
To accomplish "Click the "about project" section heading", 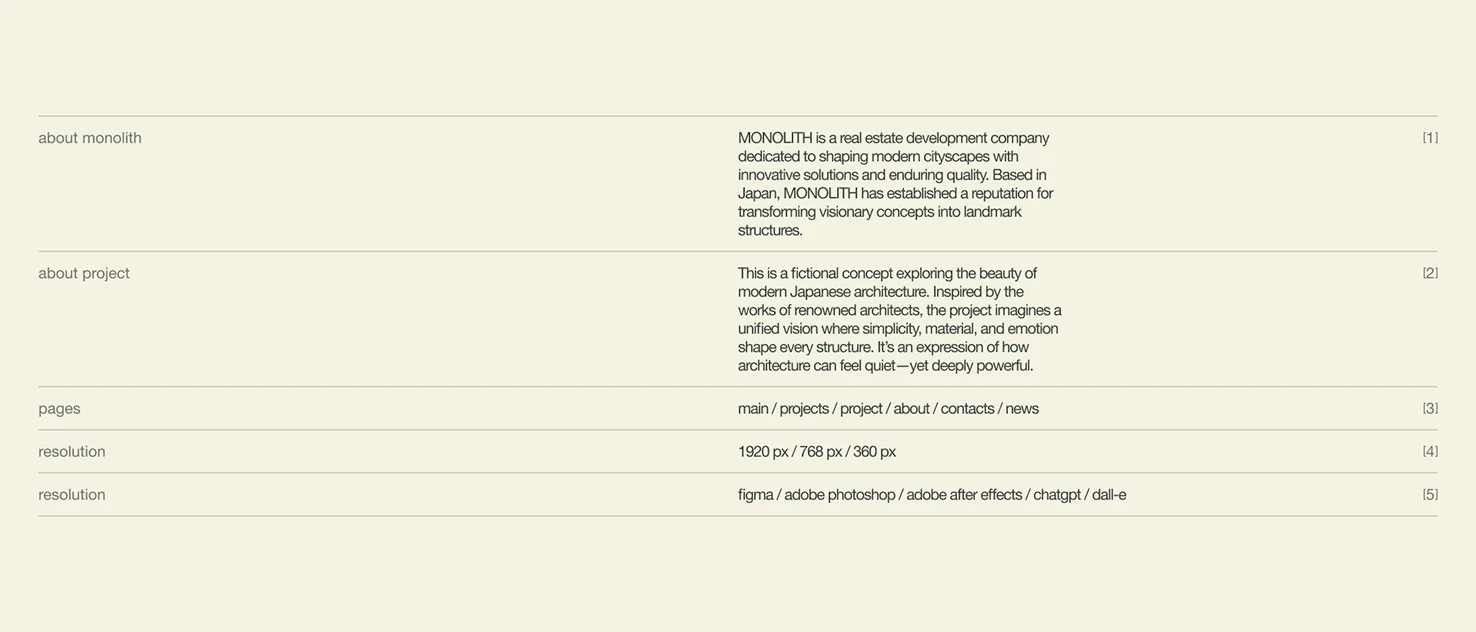I will [84, 273].
